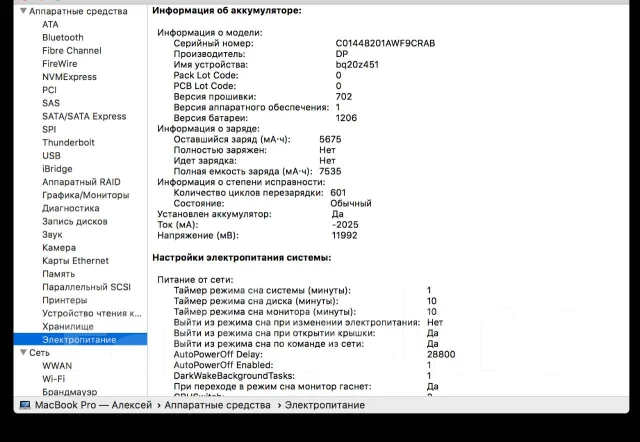Image resolution: width=640 pixels, height=442 pixels.
Task: Select iBridge in the sidebar
Action: coord(57,169)
